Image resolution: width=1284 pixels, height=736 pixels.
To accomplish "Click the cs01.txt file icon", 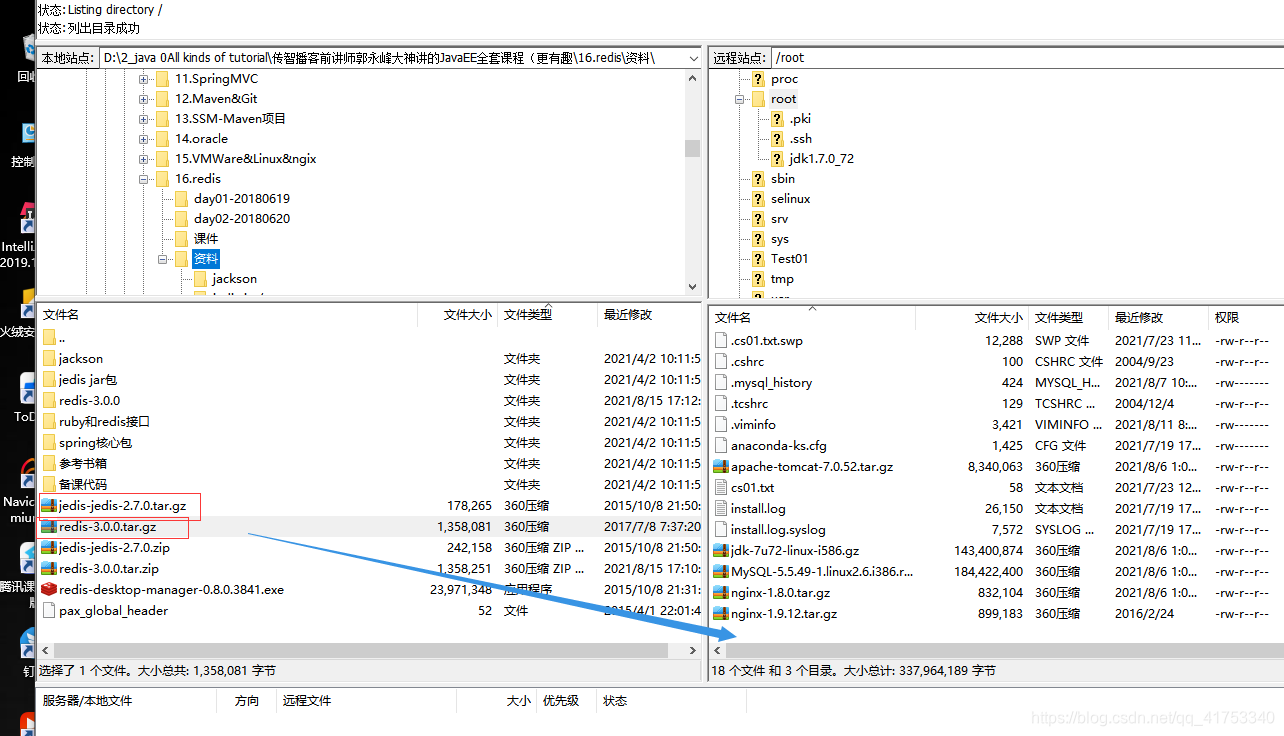I will coord(721,488).
